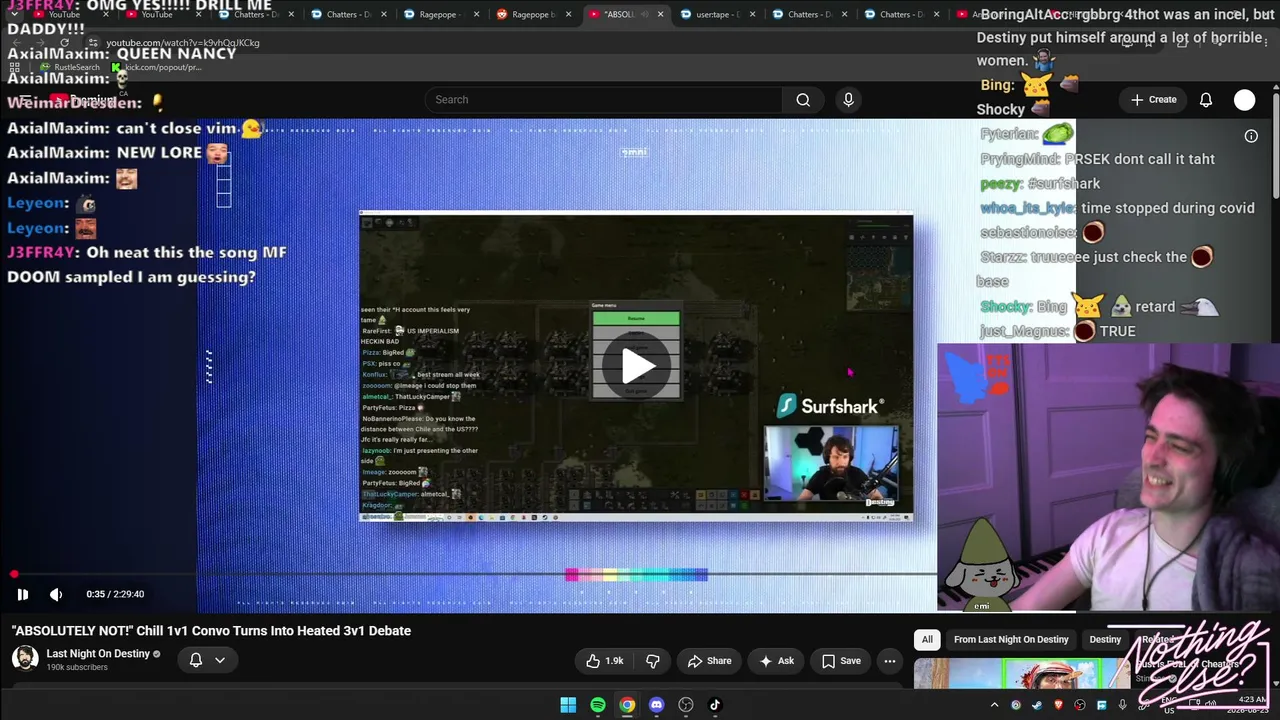View site information icon in the address bar
This screenshot has height=720, width=1280.
pos(94,43)
